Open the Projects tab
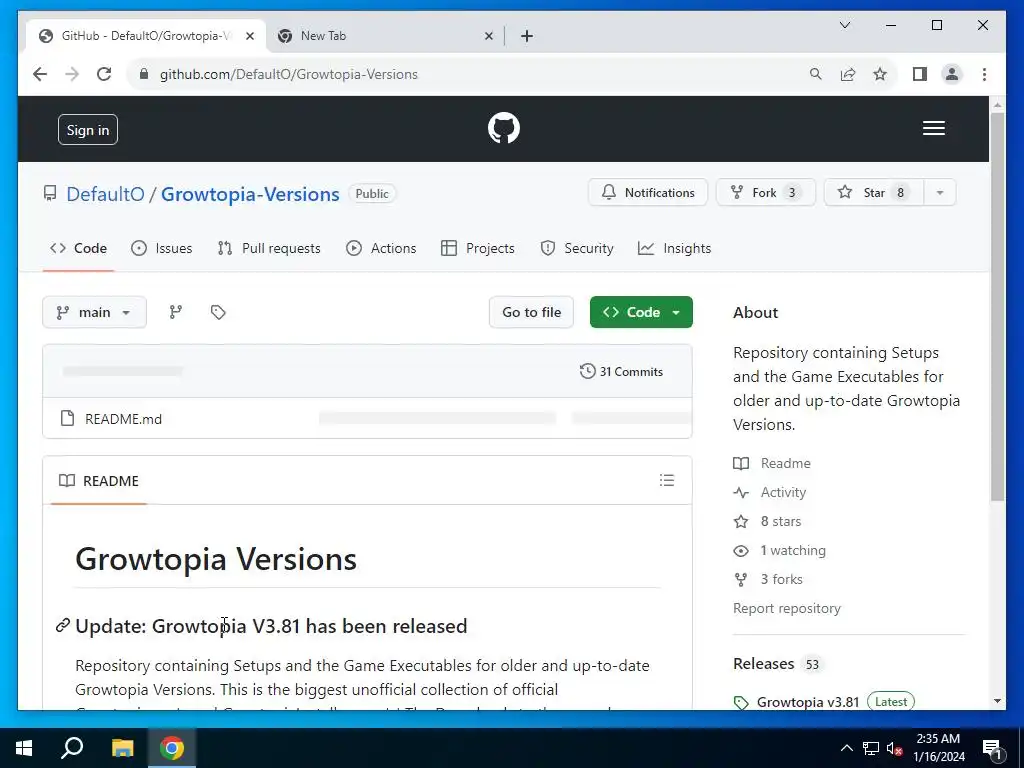This screenshot has width=1024, height=768. tap(477, 248)
